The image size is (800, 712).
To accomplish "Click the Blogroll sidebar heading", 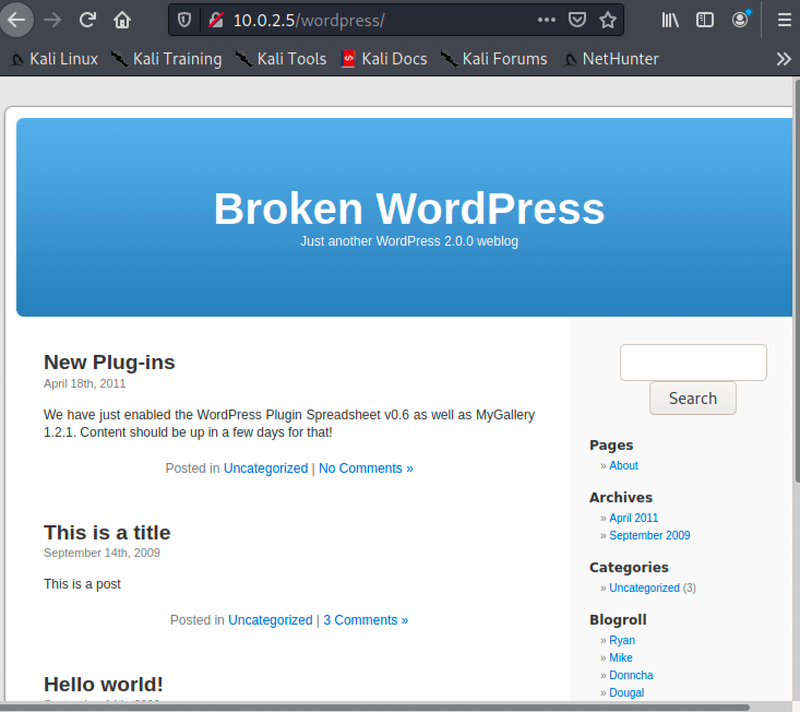I will (618, 620).
